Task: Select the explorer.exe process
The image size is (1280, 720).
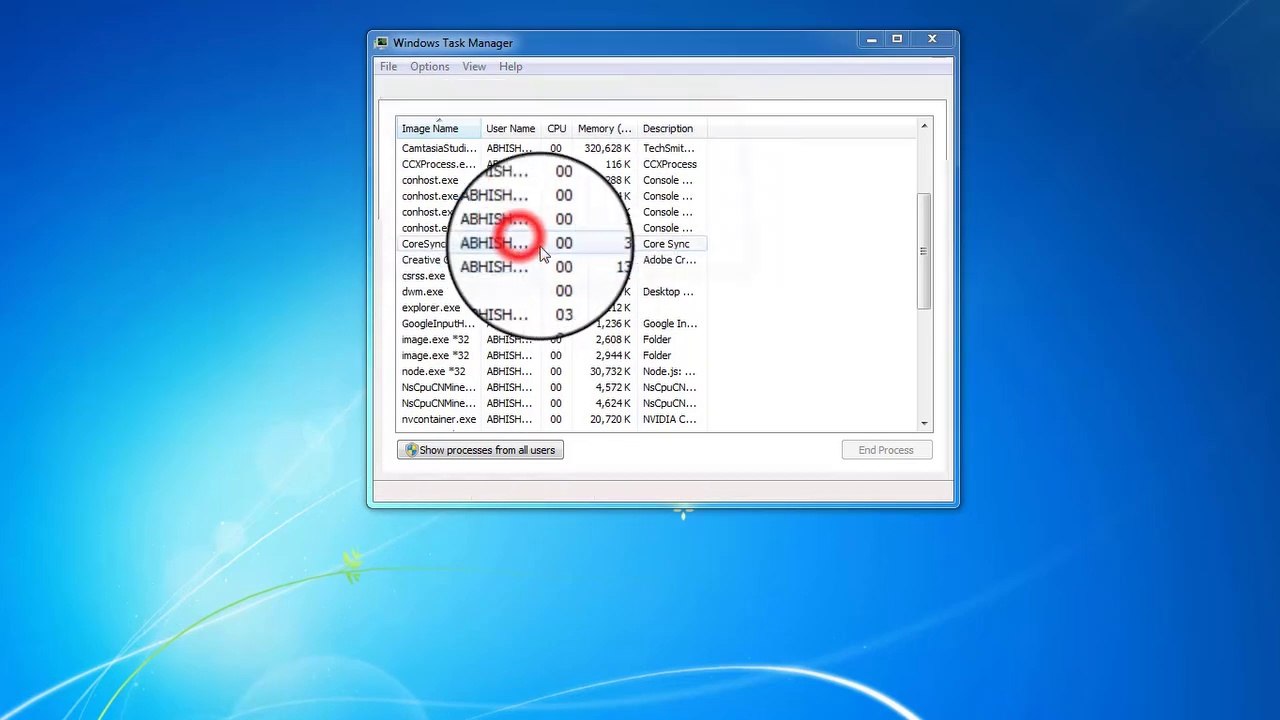Action: (x=431, y=308)
